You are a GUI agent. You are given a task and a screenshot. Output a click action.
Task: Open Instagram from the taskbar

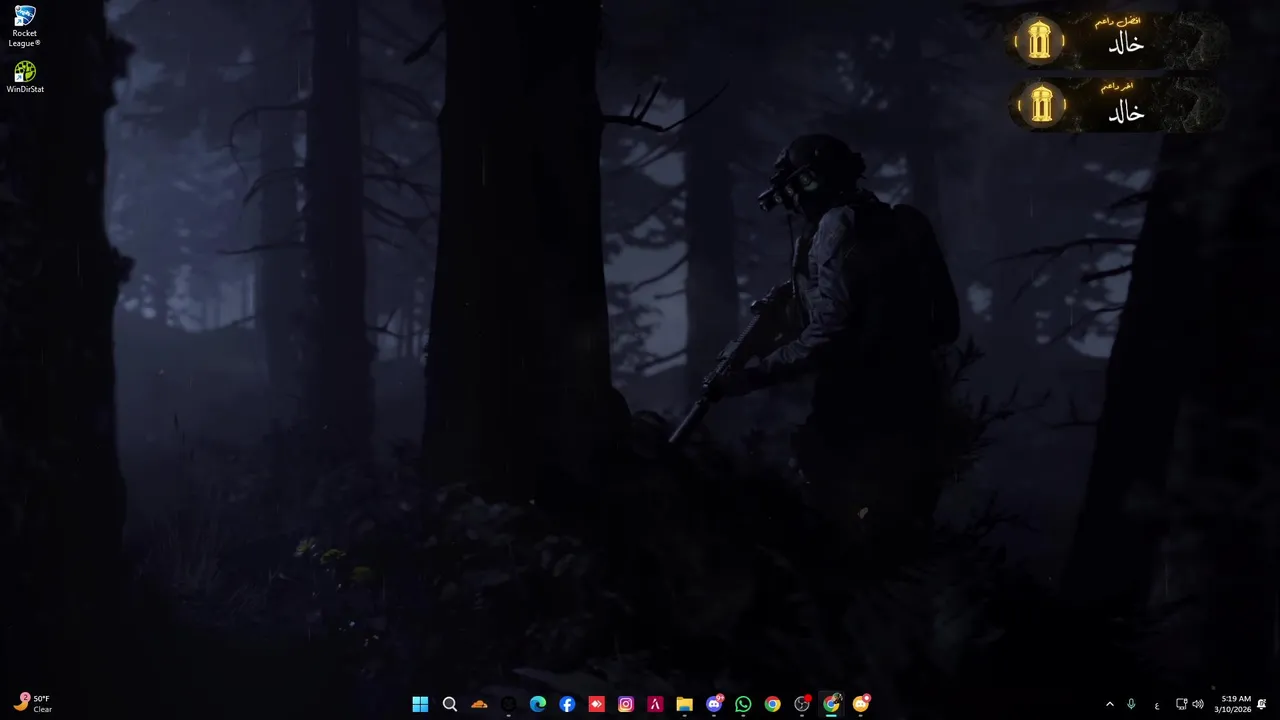click(626, 704)
